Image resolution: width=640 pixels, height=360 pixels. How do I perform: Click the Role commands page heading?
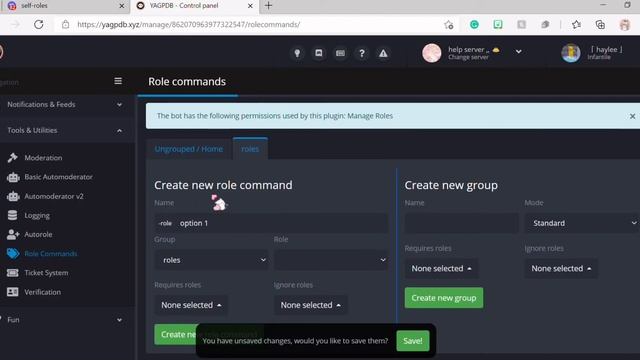pos(187,82)
